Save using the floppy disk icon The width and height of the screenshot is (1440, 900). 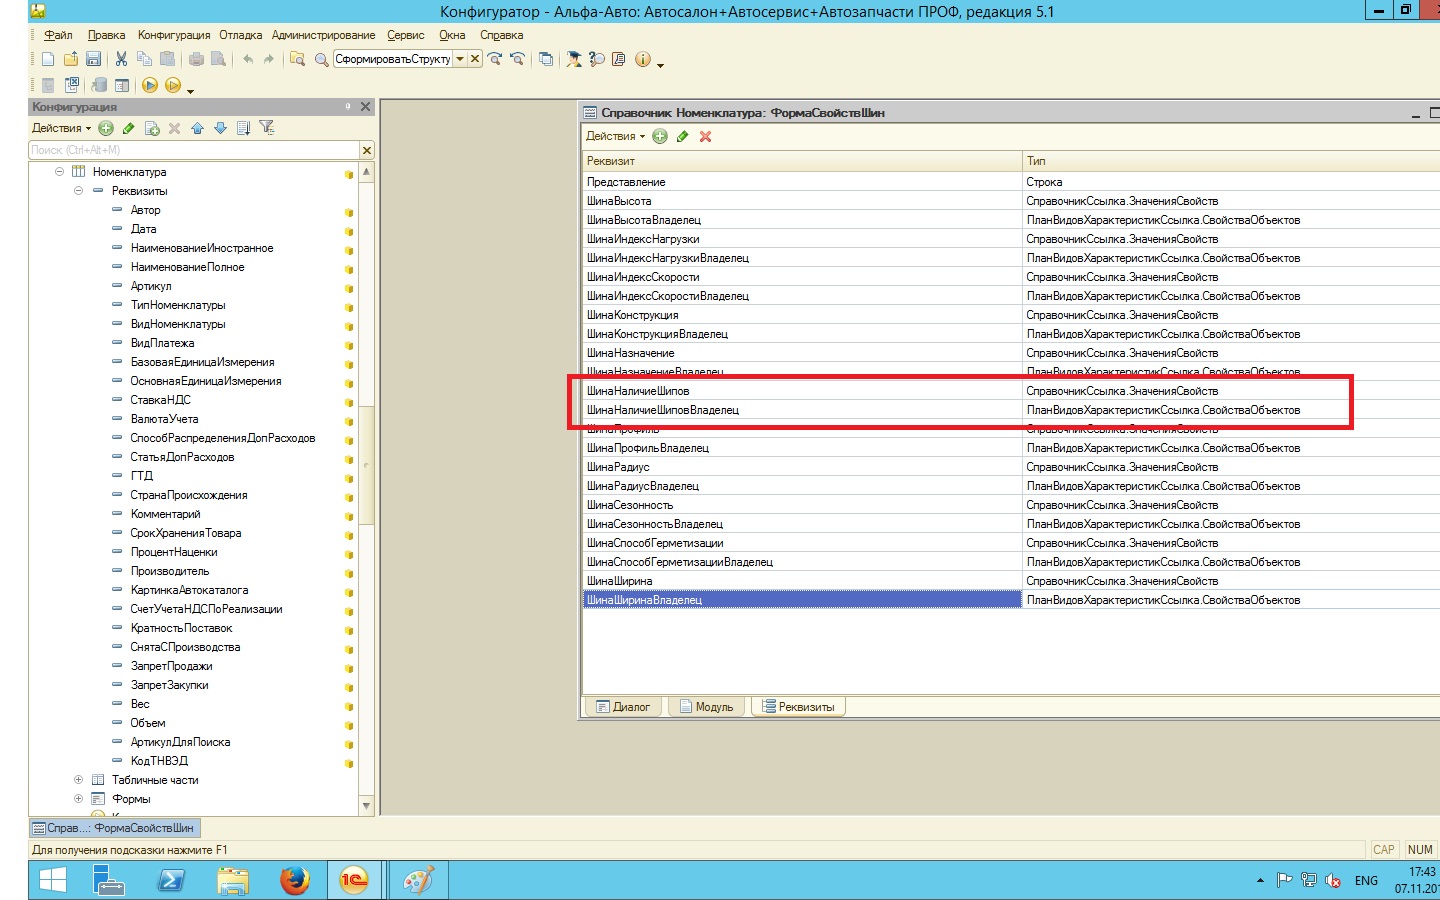tap(93, 59)
